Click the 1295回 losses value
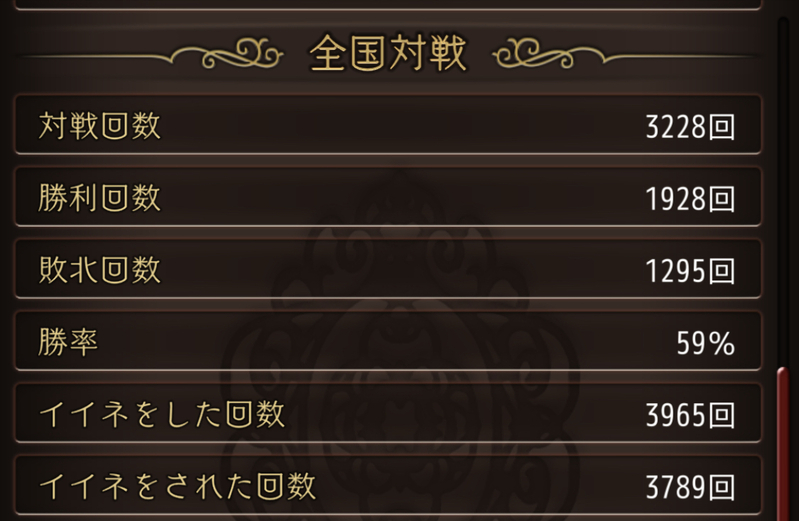The image size is (799, 521). (690, 271)
